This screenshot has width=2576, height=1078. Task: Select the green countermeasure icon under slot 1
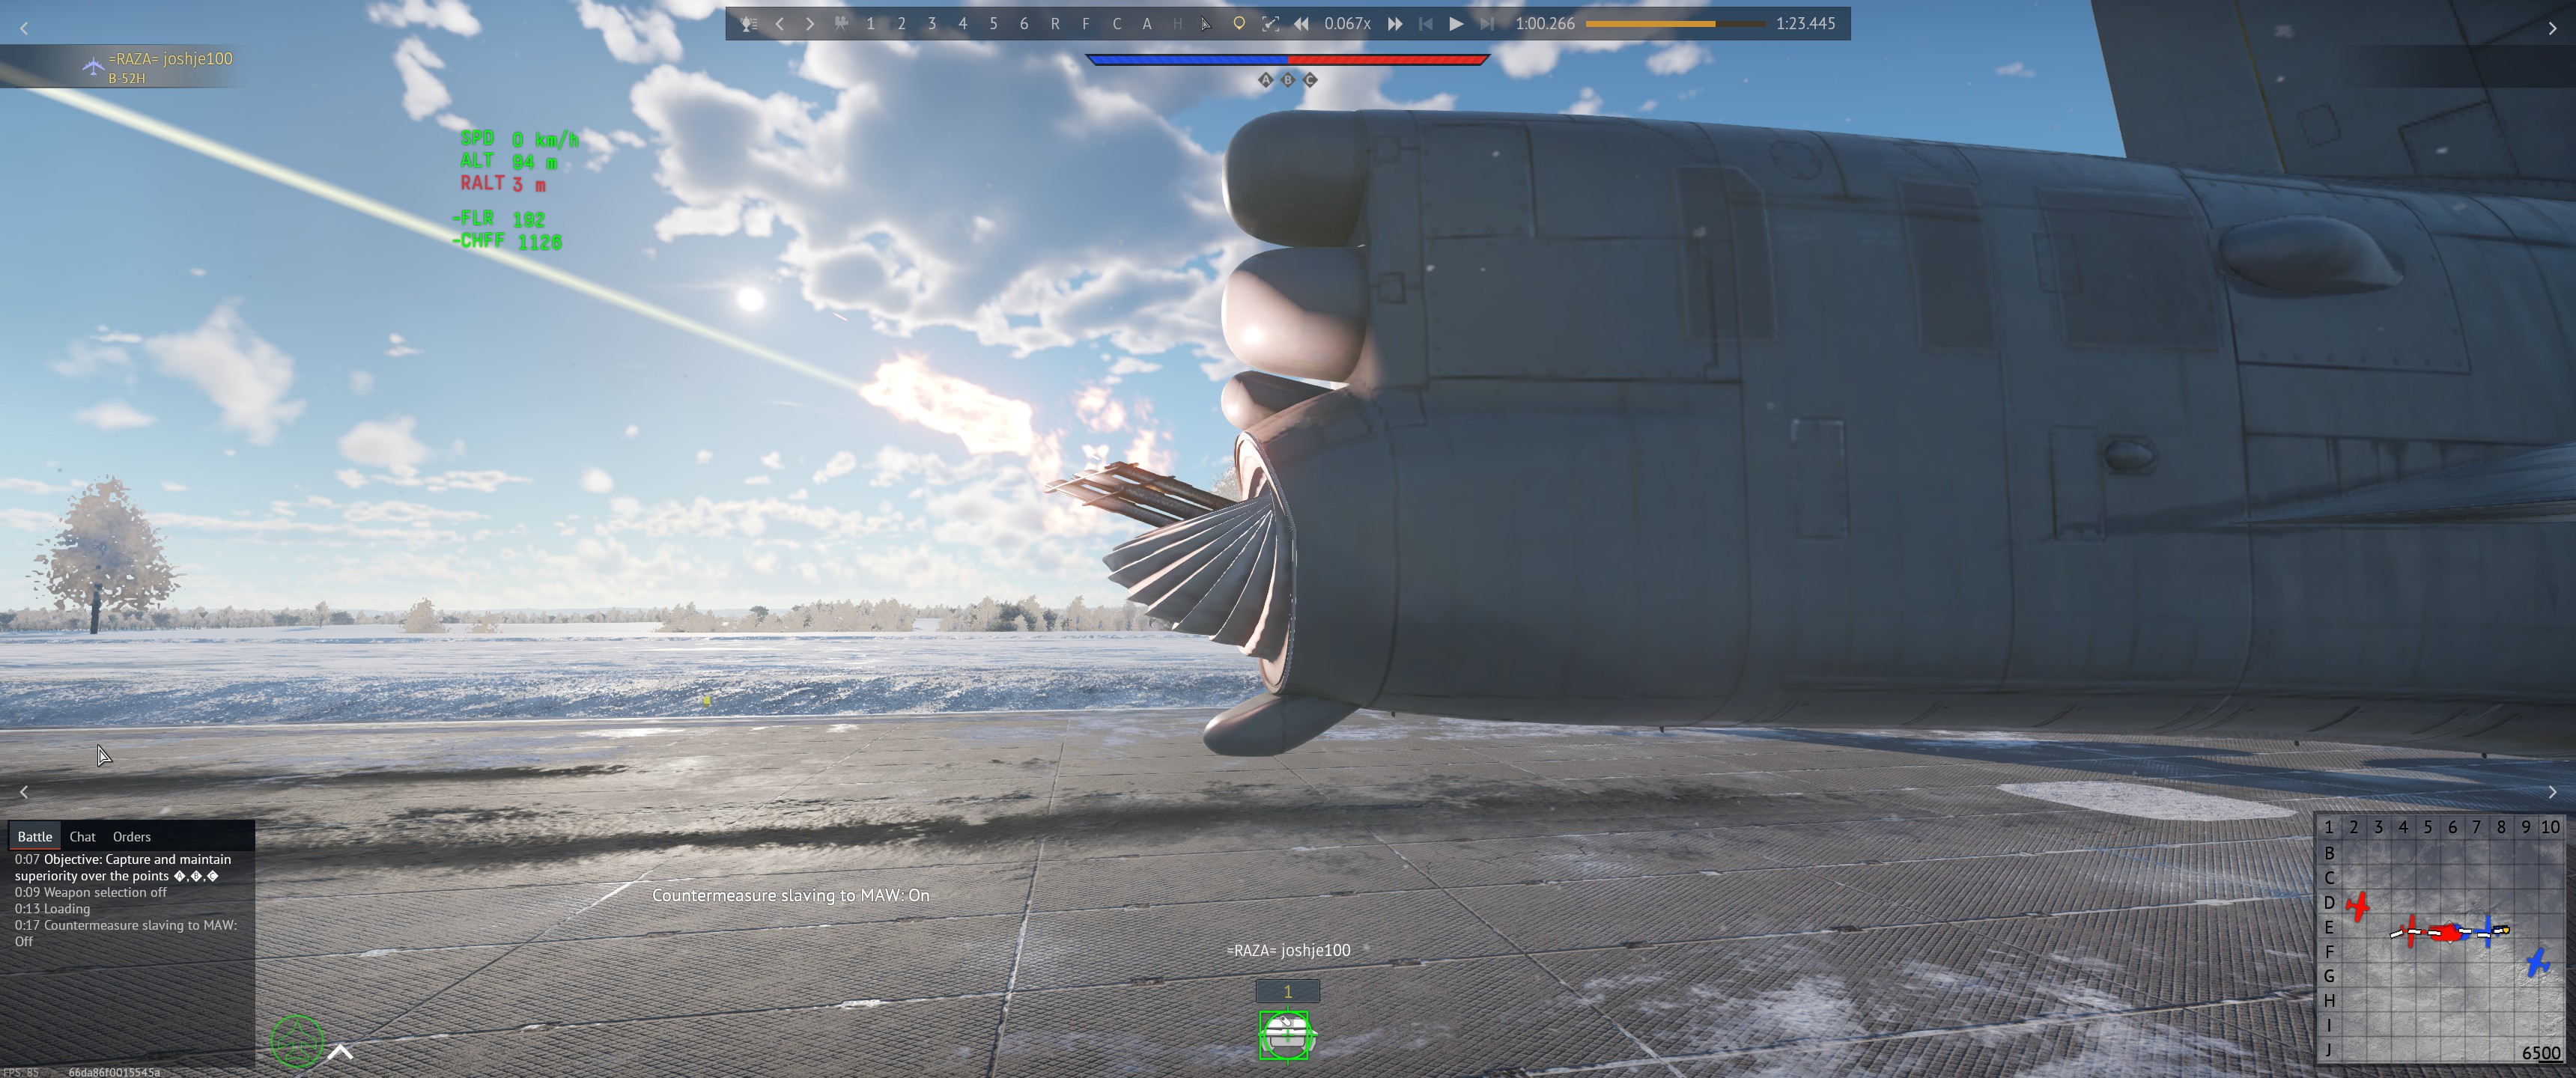tap(1286, 1035)
